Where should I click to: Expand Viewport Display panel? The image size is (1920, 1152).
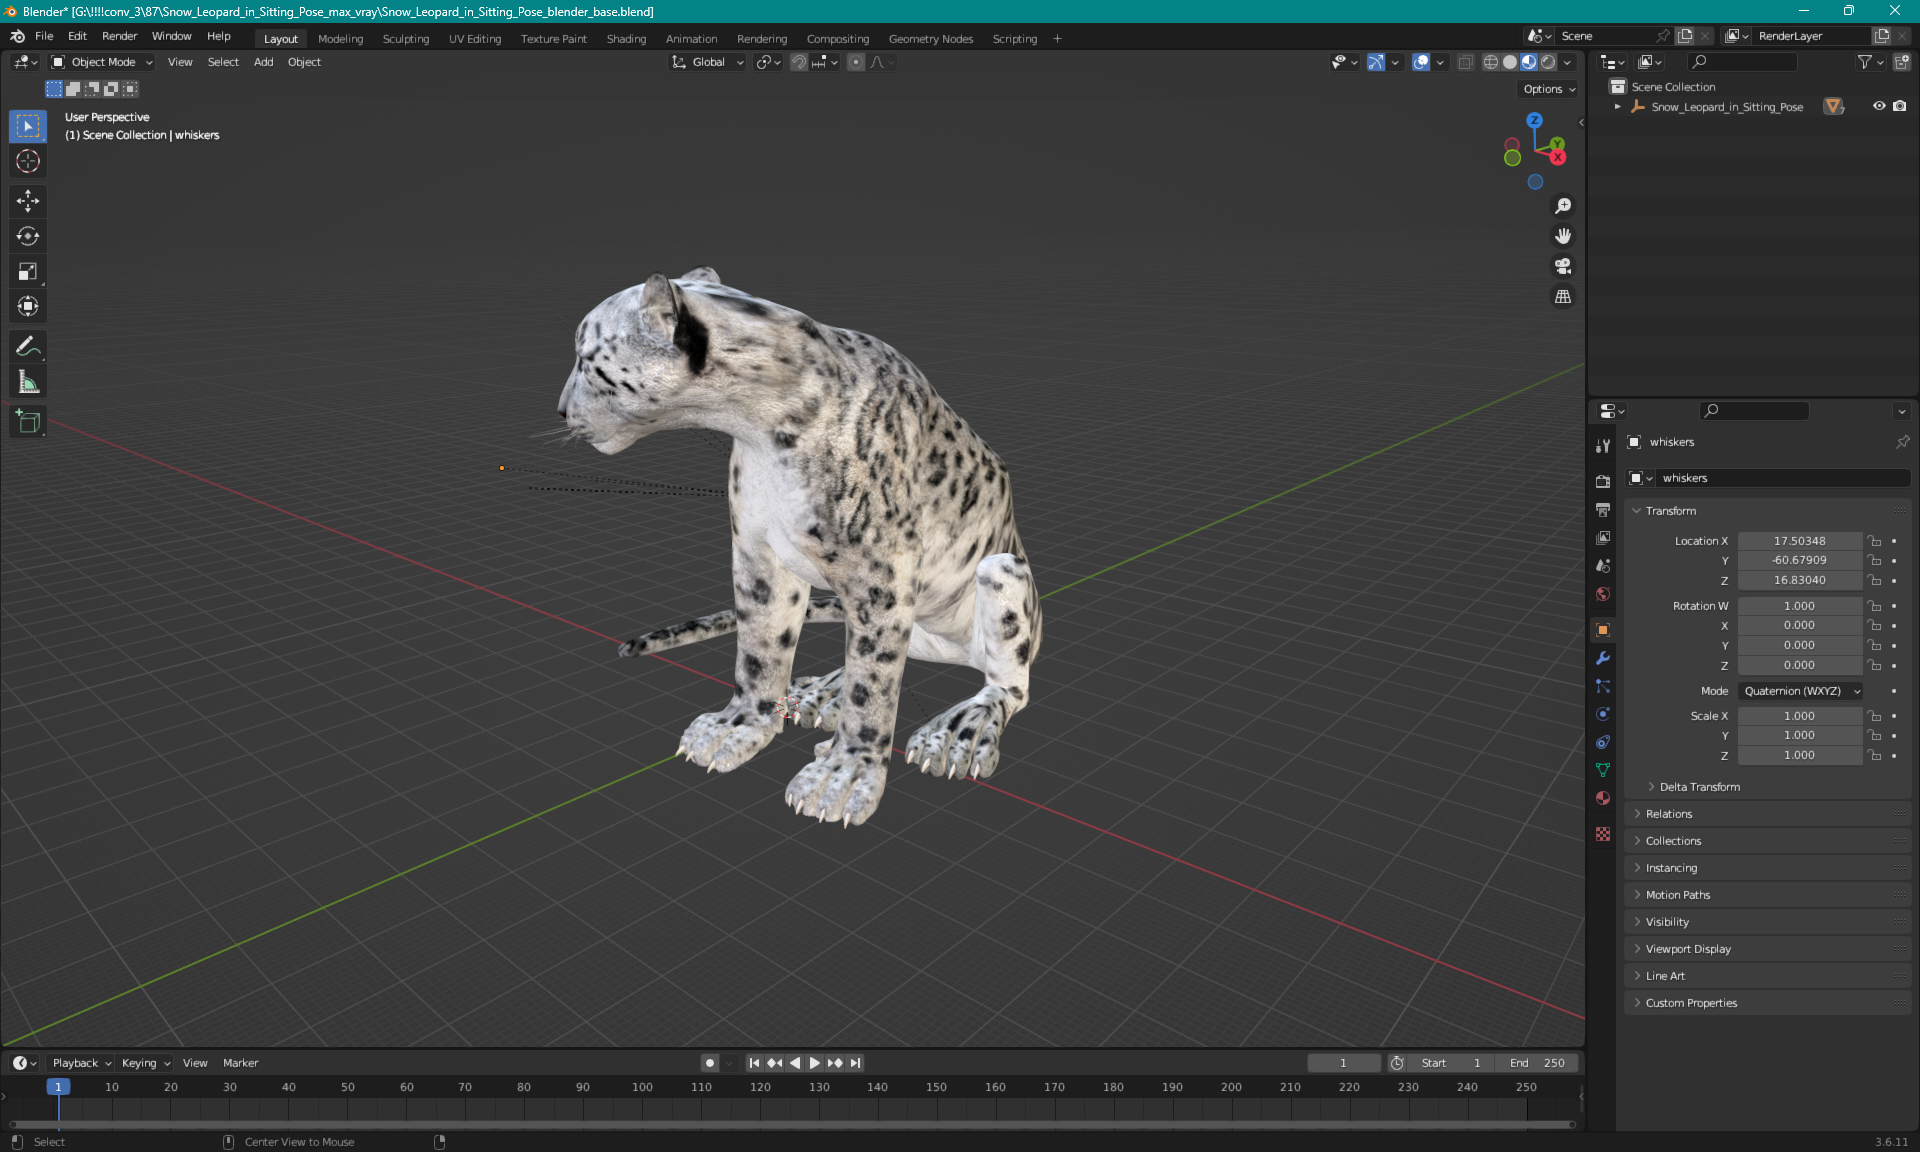1767,949
